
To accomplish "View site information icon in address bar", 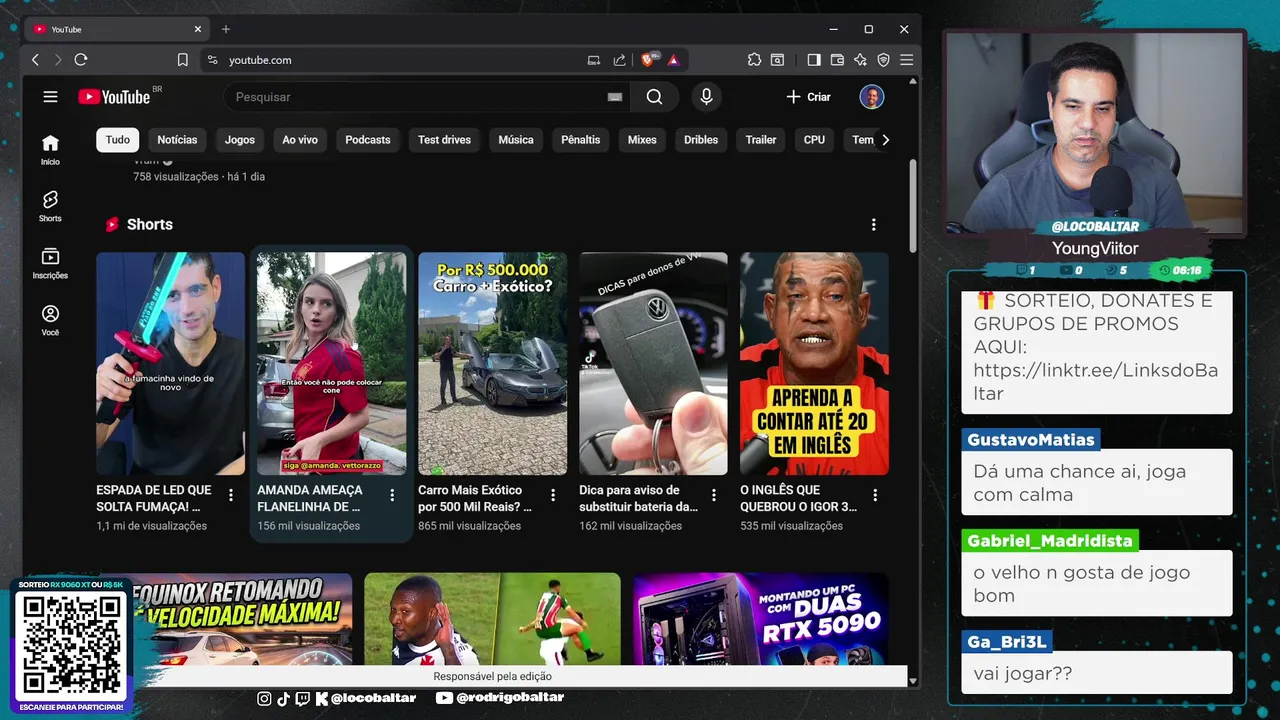I will tap(212, 60).
